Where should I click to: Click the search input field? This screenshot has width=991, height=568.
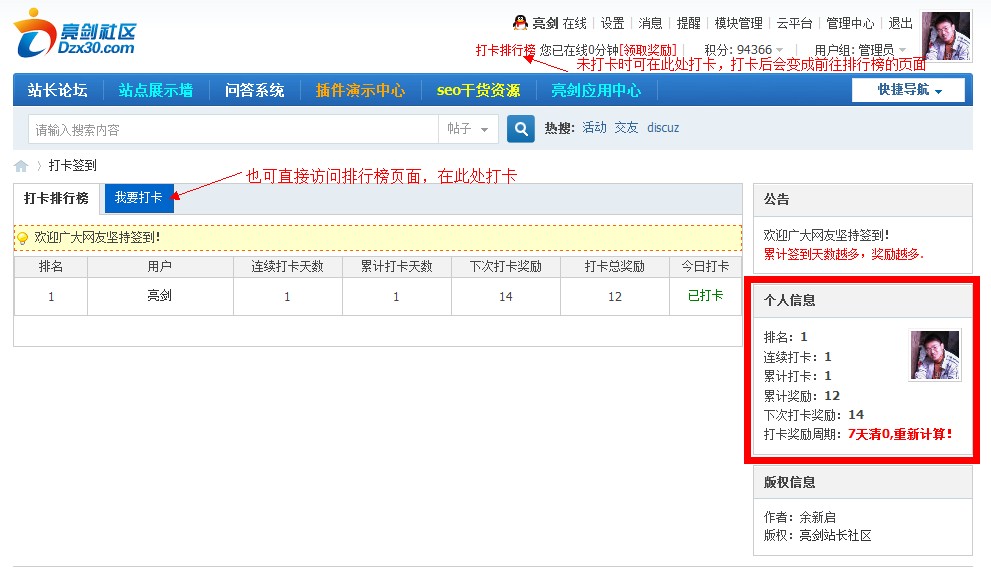[x=233, y=129]
